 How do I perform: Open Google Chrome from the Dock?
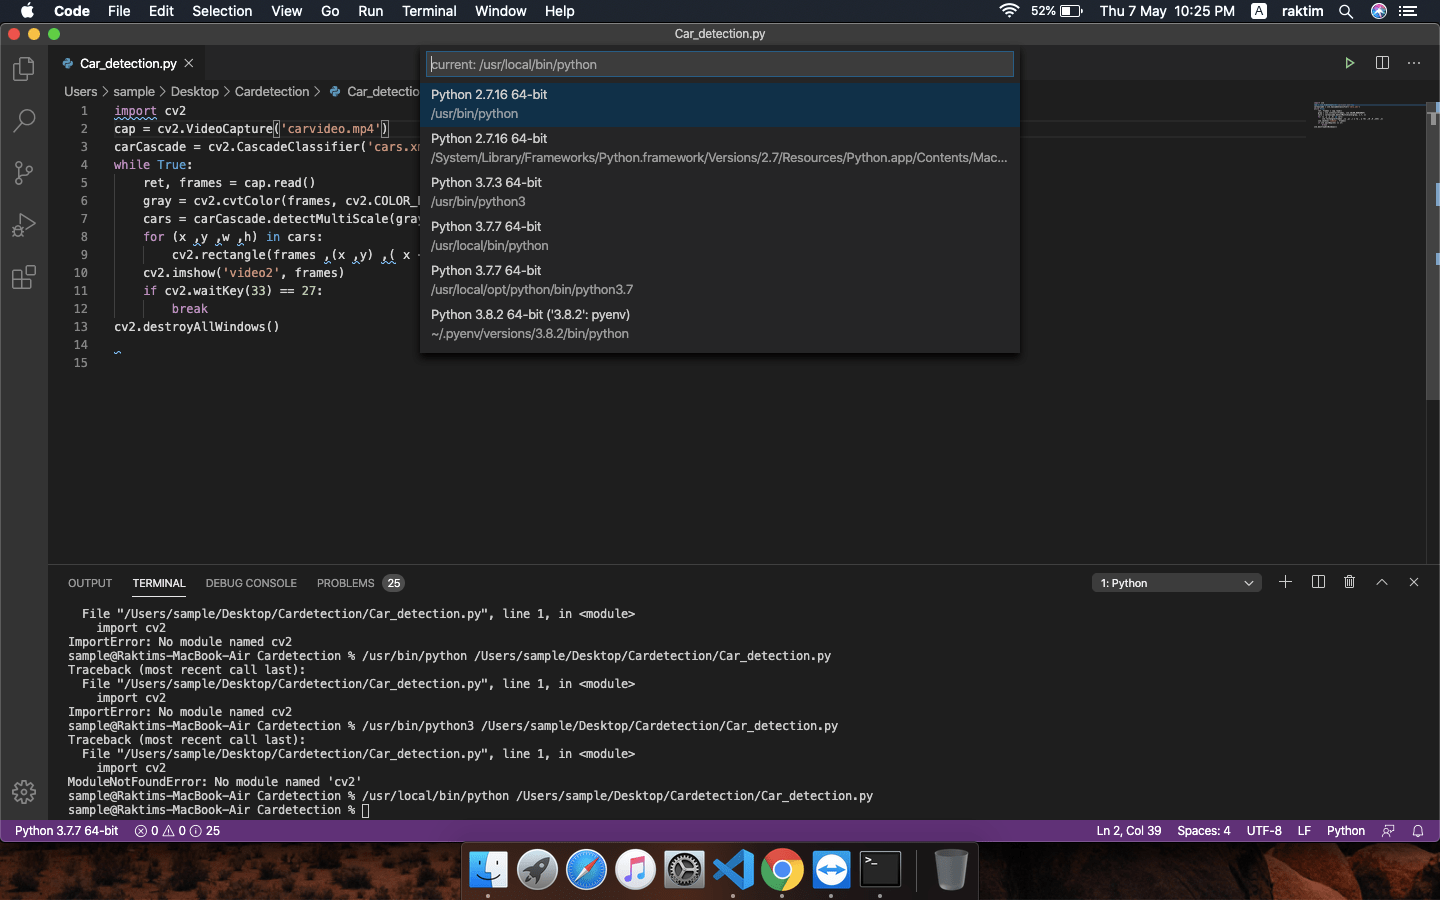coord(782,869)
